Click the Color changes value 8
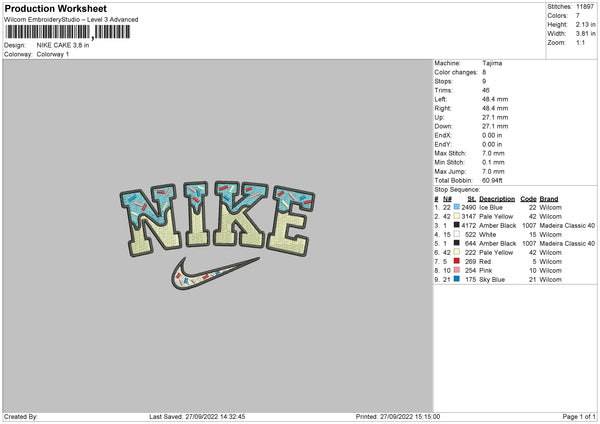Viewport: 600px width, 424px height. coord(484,72)
